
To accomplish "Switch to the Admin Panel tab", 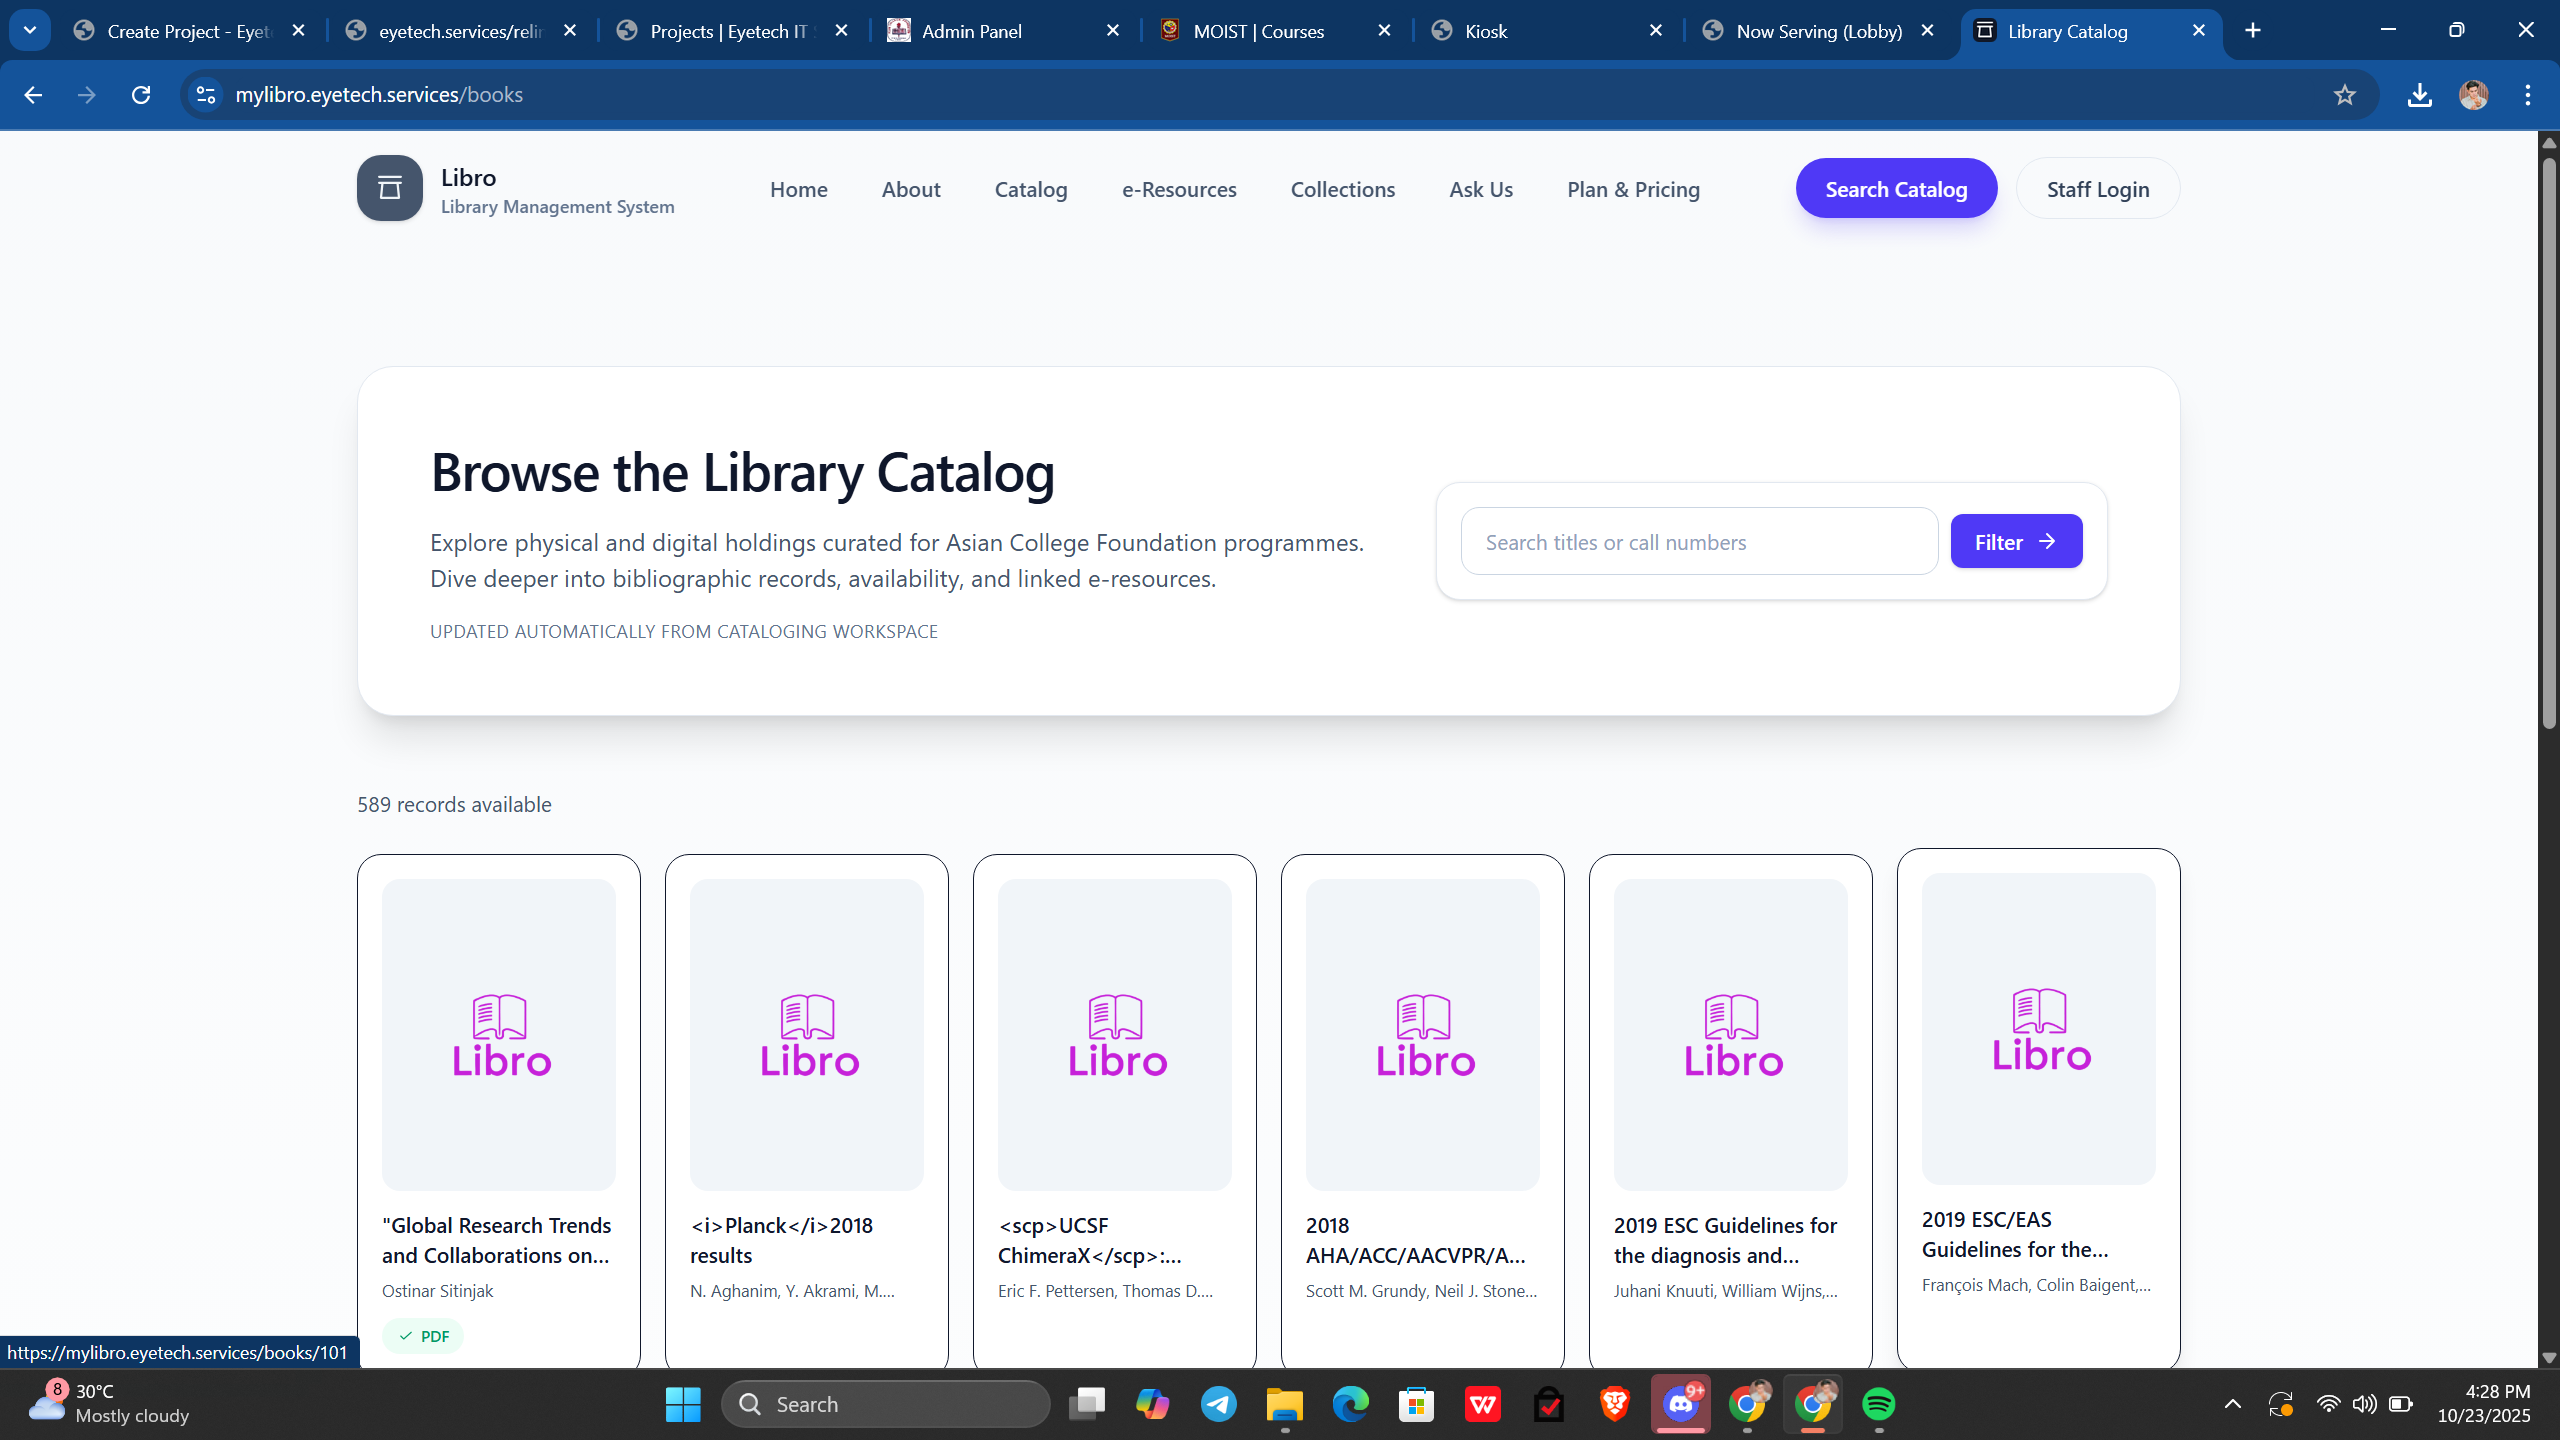I will point(971,31).
